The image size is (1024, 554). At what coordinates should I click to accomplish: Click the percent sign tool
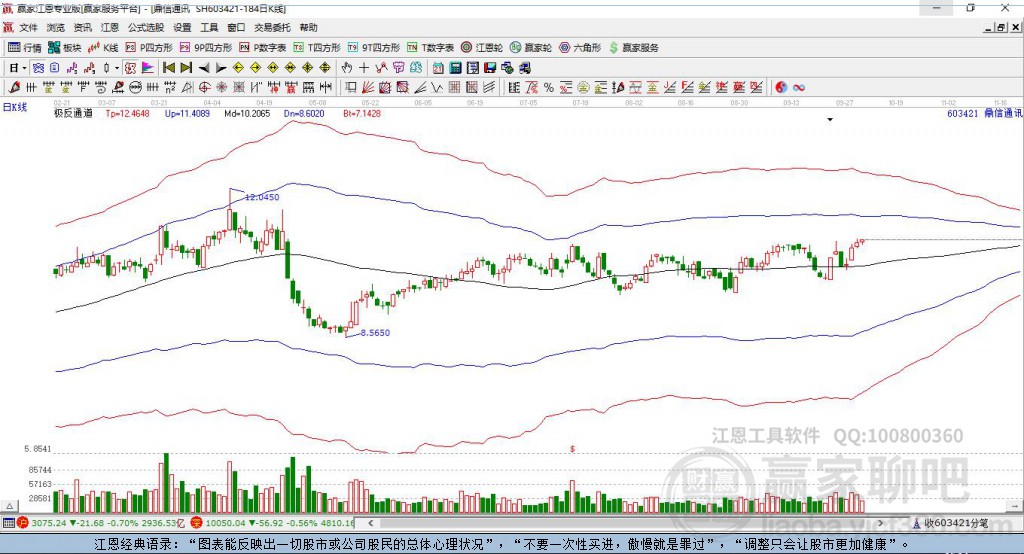click(x=549, y=88)
